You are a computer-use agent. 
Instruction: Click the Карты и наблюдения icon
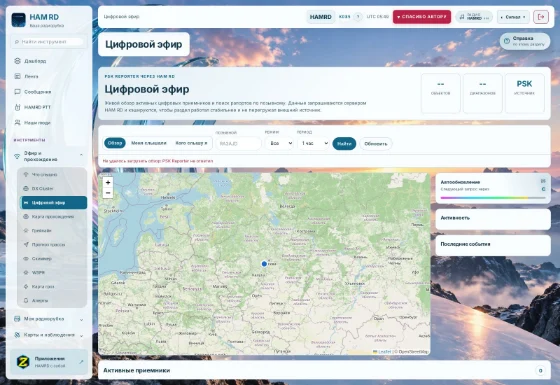tap(17, 335)
